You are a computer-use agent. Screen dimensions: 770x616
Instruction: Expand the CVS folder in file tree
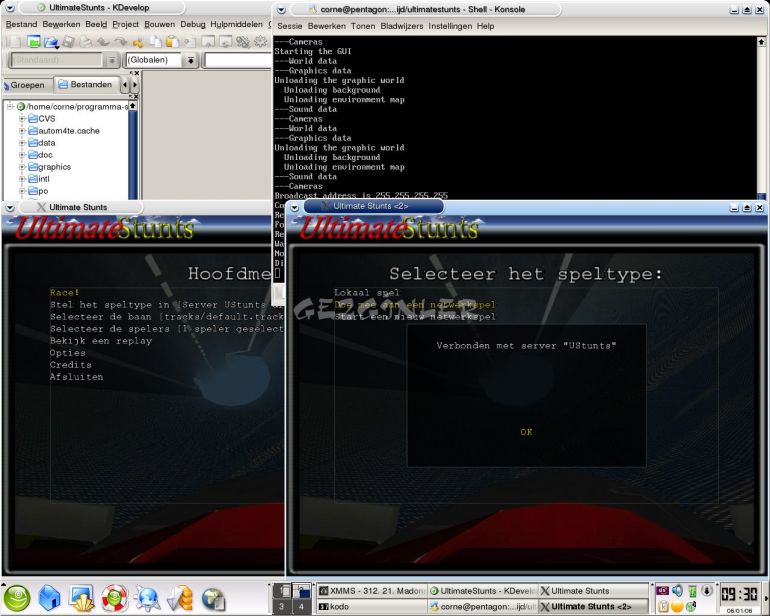click(x=22, y=118)
